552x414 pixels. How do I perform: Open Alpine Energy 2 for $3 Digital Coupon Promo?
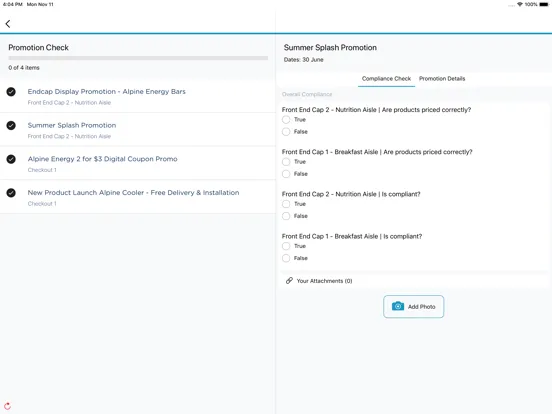coord(138,163)
